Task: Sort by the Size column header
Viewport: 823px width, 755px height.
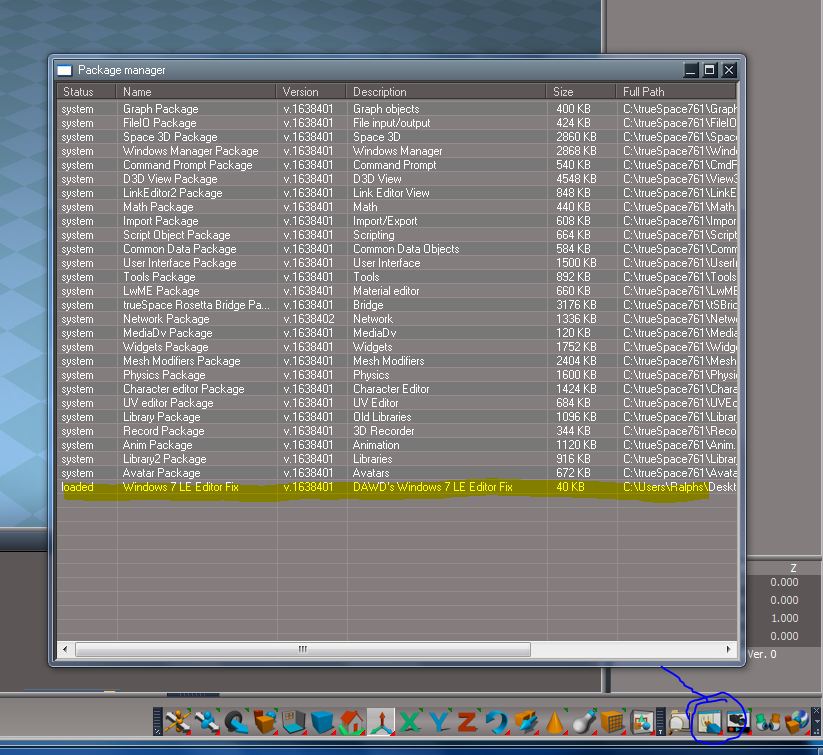Action: pos(581,91)
